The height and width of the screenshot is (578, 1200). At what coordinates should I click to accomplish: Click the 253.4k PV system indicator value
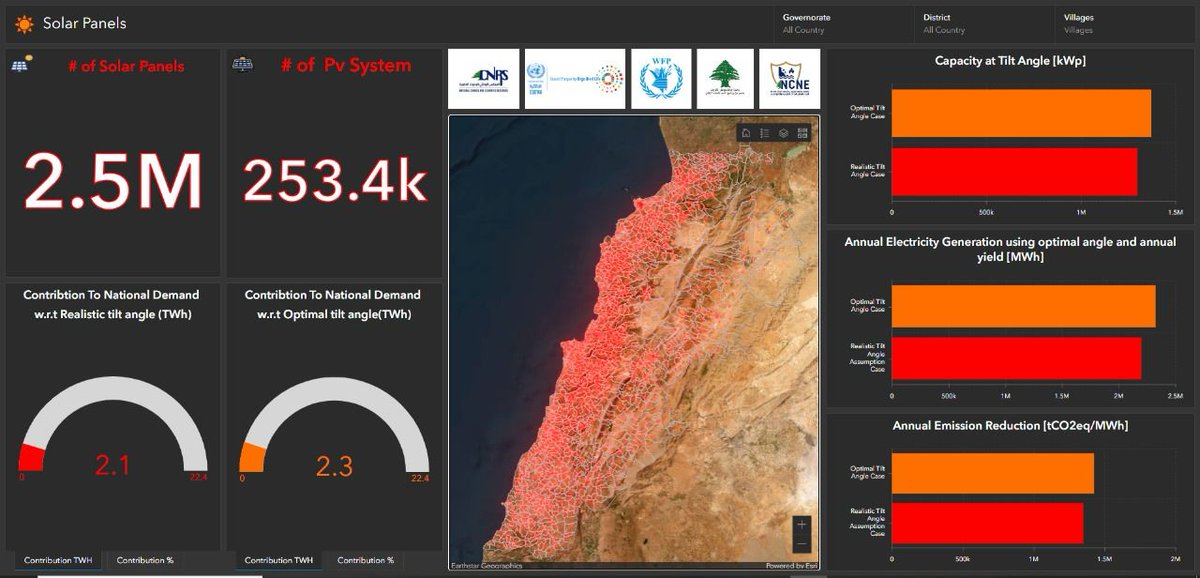pyautogui.click(x=335, y=181)
